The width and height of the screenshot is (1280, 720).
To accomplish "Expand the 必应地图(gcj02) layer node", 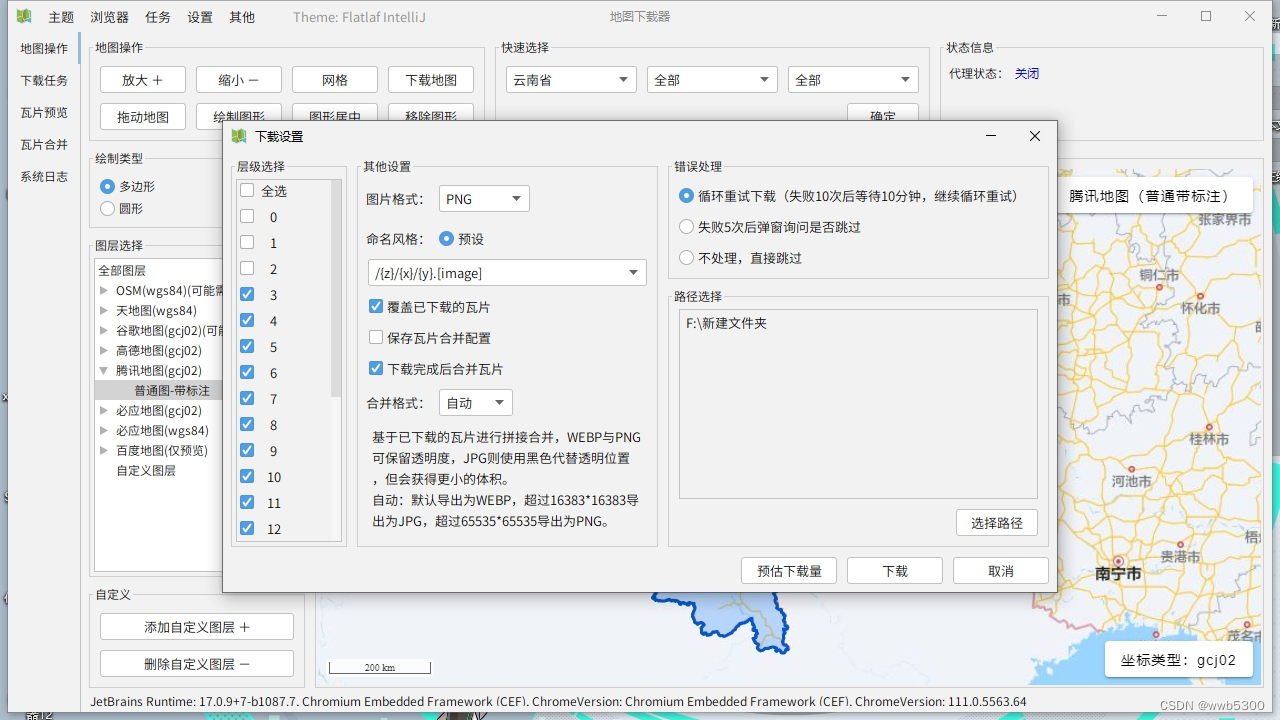I will [x=104, y=411].
